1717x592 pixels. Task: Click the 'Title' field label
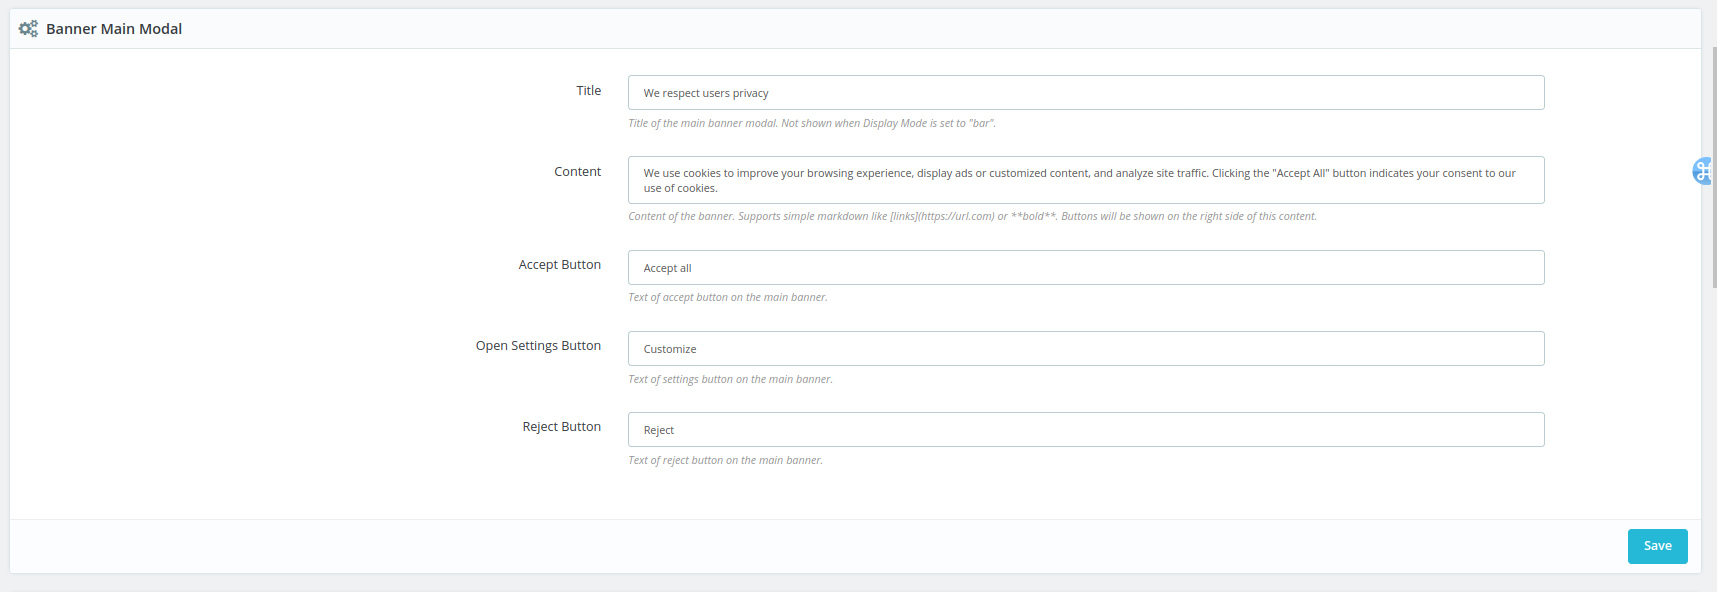coord(588,91)
